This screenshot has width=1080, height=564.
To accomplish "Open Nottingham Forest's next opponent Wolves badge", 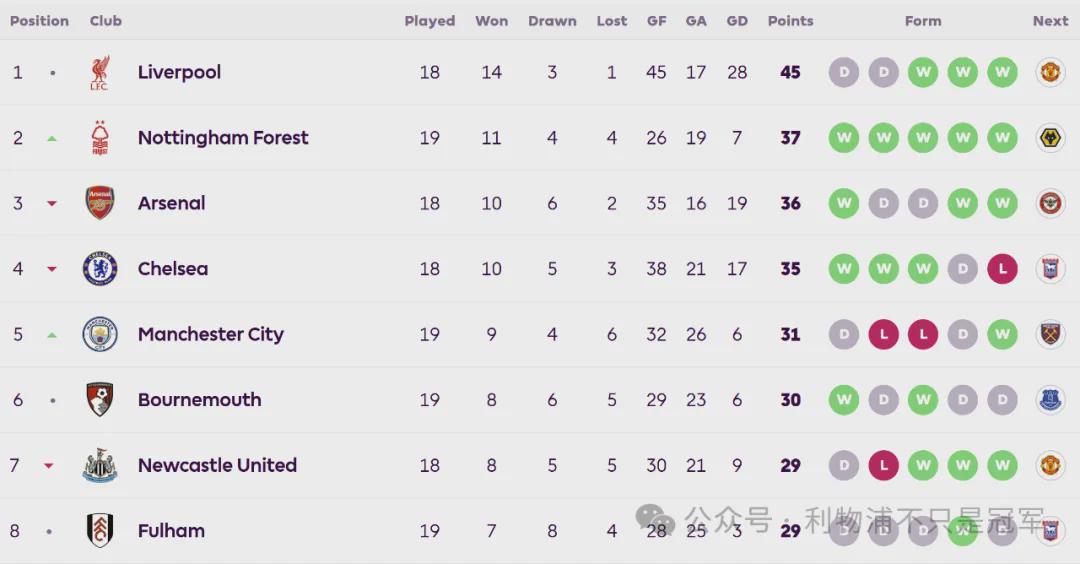I will [1050, 138].
